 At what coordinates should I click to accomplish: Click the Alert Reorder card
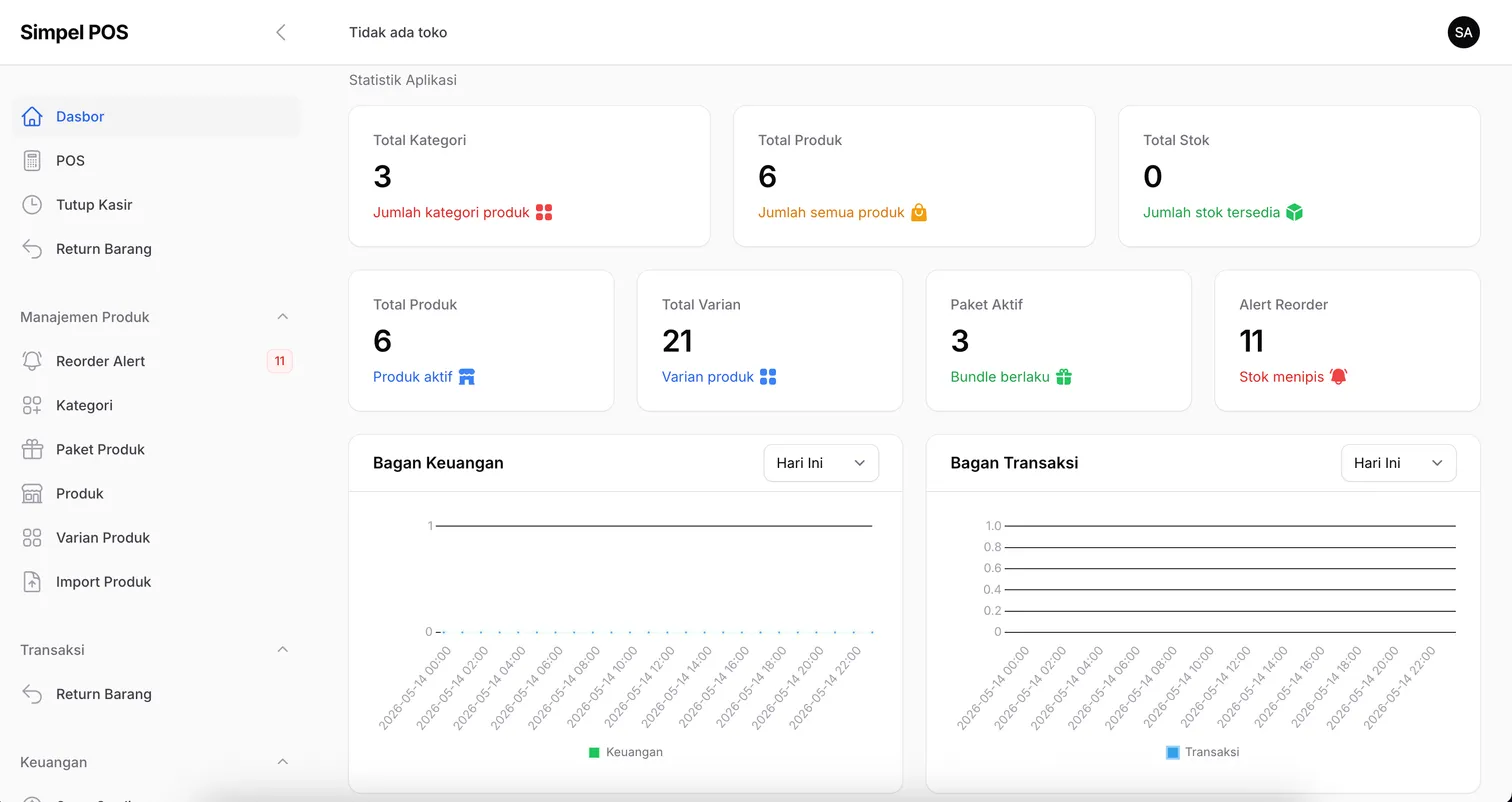1347,341
